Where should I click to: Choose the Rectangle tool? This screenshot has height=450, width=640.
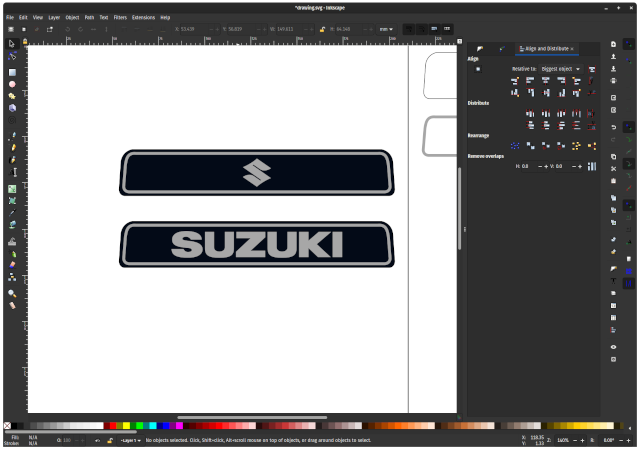[12, 72]
